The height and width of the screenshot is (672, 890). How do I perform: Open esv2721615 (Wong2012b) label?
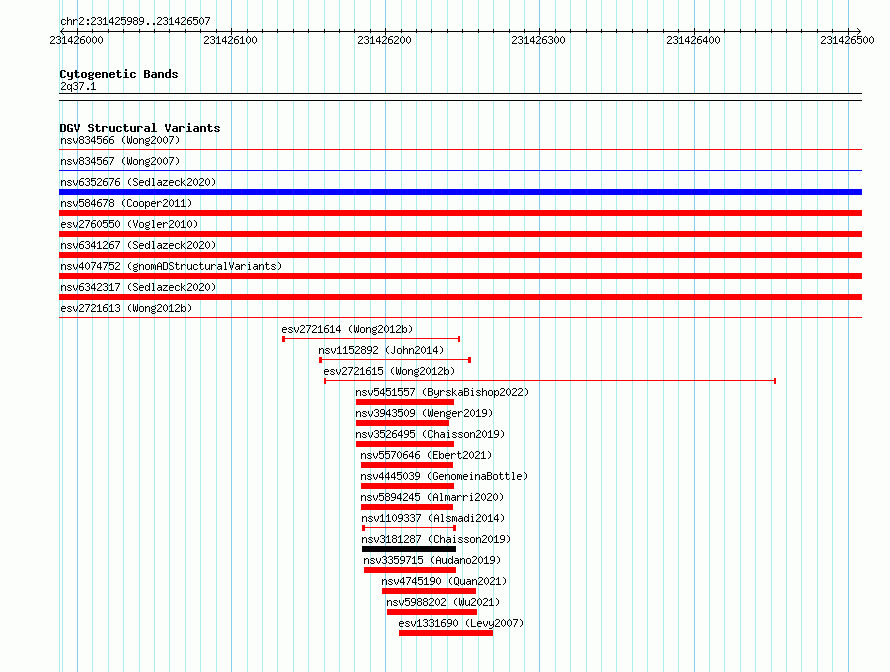[x=389, y=371]
